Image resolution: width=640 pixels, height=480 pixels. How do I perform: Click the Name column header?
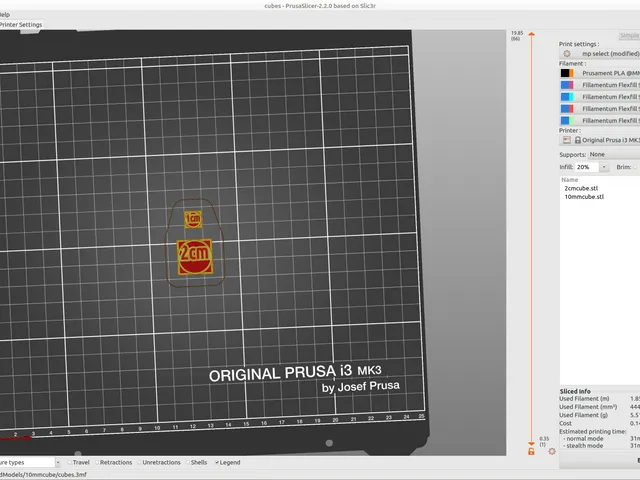pos(569,180)
